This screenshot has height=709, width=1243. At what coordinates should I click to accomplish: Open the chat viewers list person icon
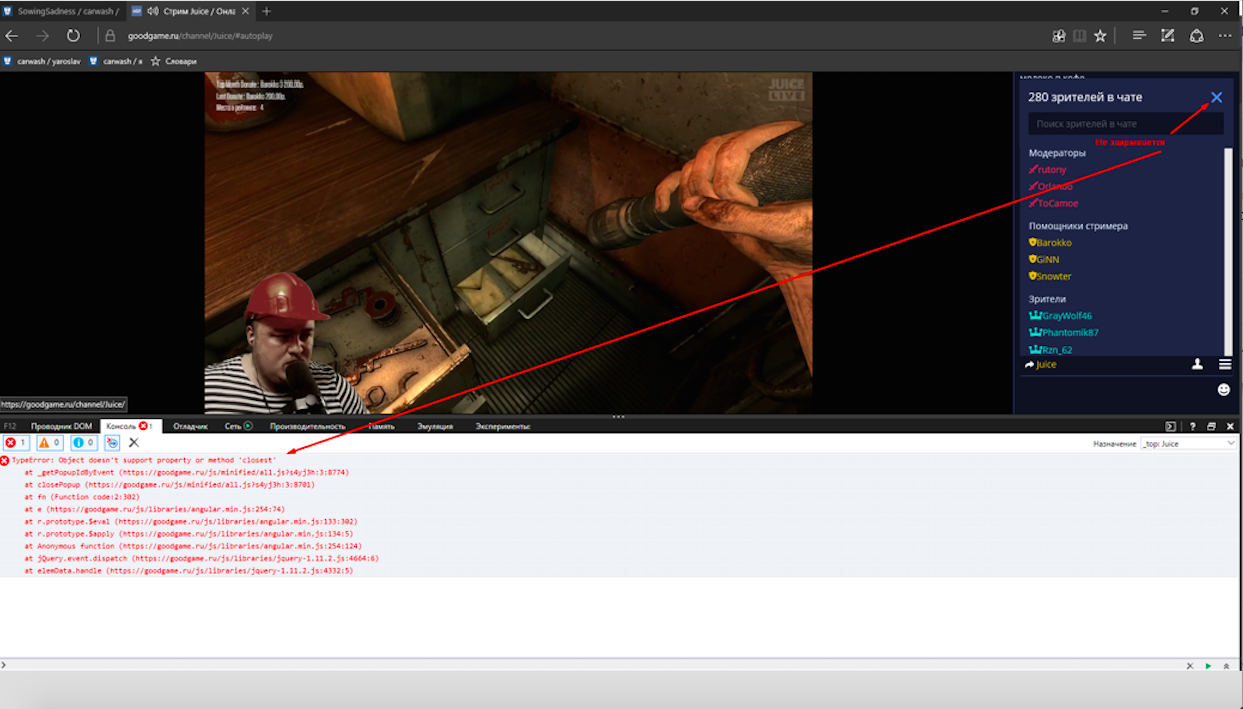[x=1198, y=365]
